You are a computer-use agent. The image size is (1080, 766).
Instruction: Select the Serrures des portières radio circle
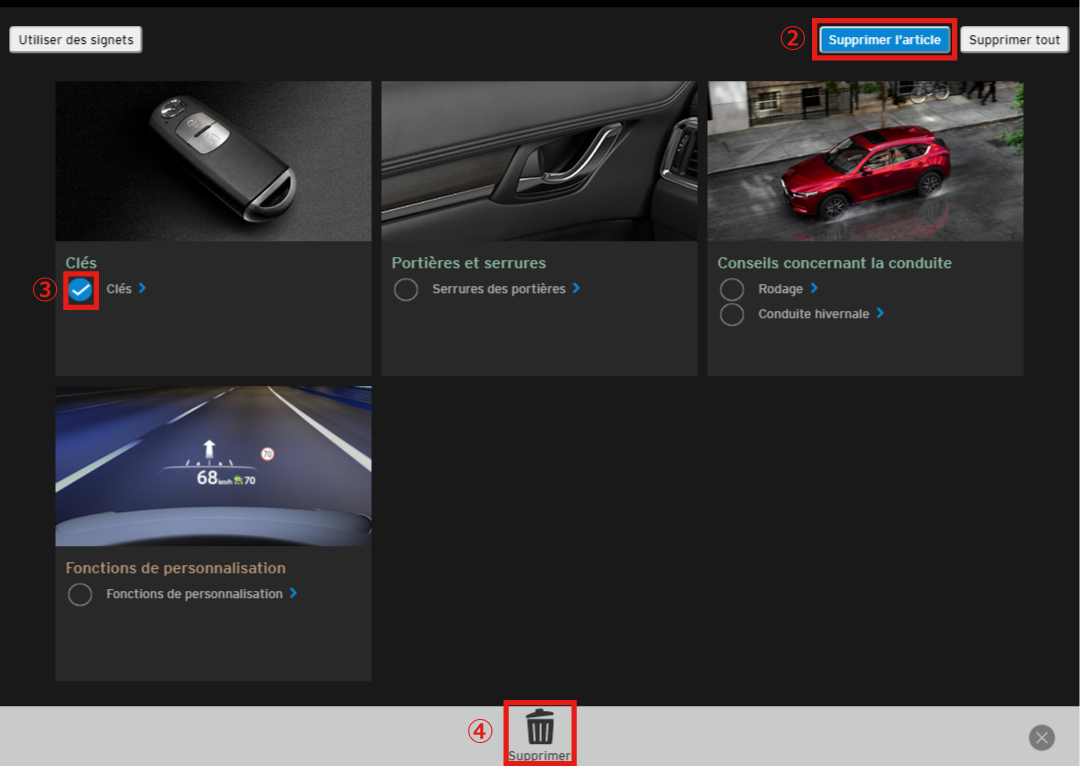(406, 290)
